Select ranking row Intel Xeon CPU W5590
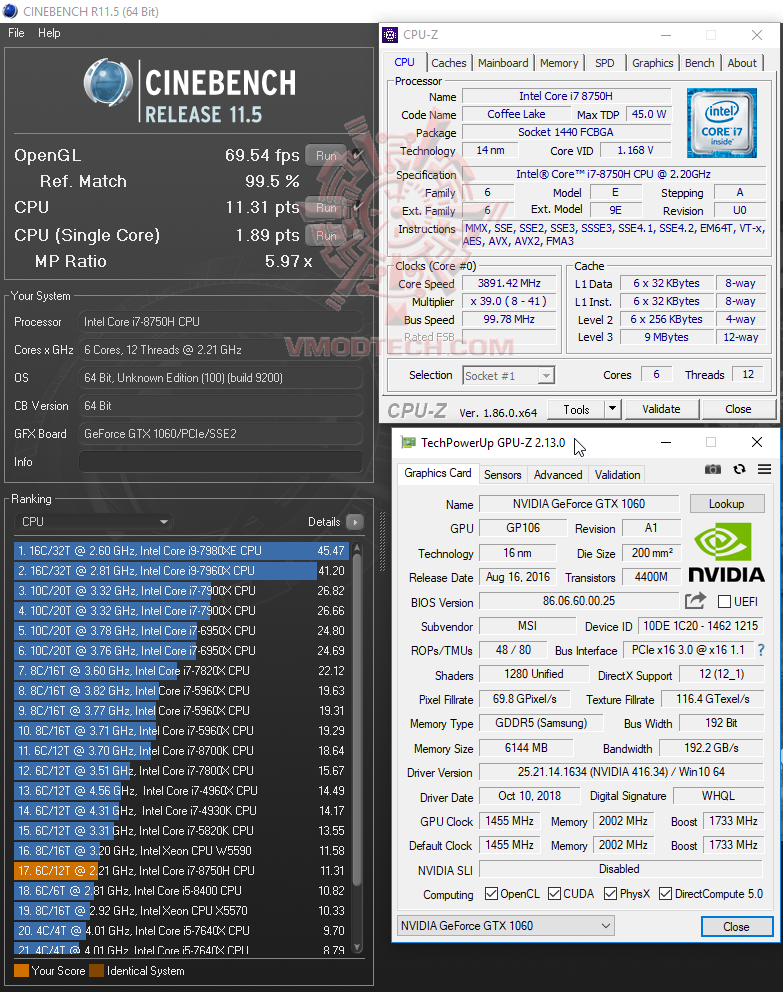Image resolution: width=783 pixels, height=992 pixels. [181, 850]
